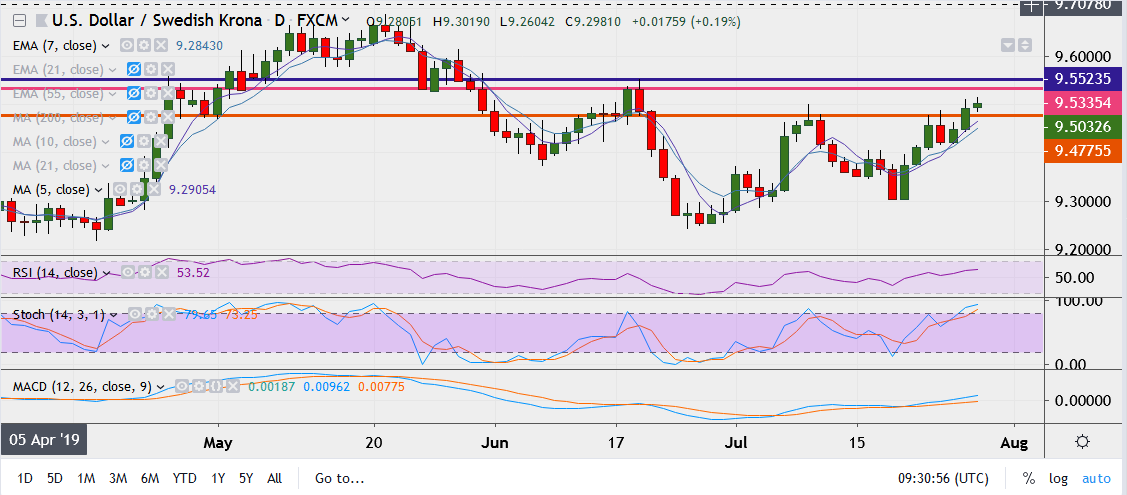
Task: Expand MA (5, close) legend dropdown
Action: pos(100,190)
